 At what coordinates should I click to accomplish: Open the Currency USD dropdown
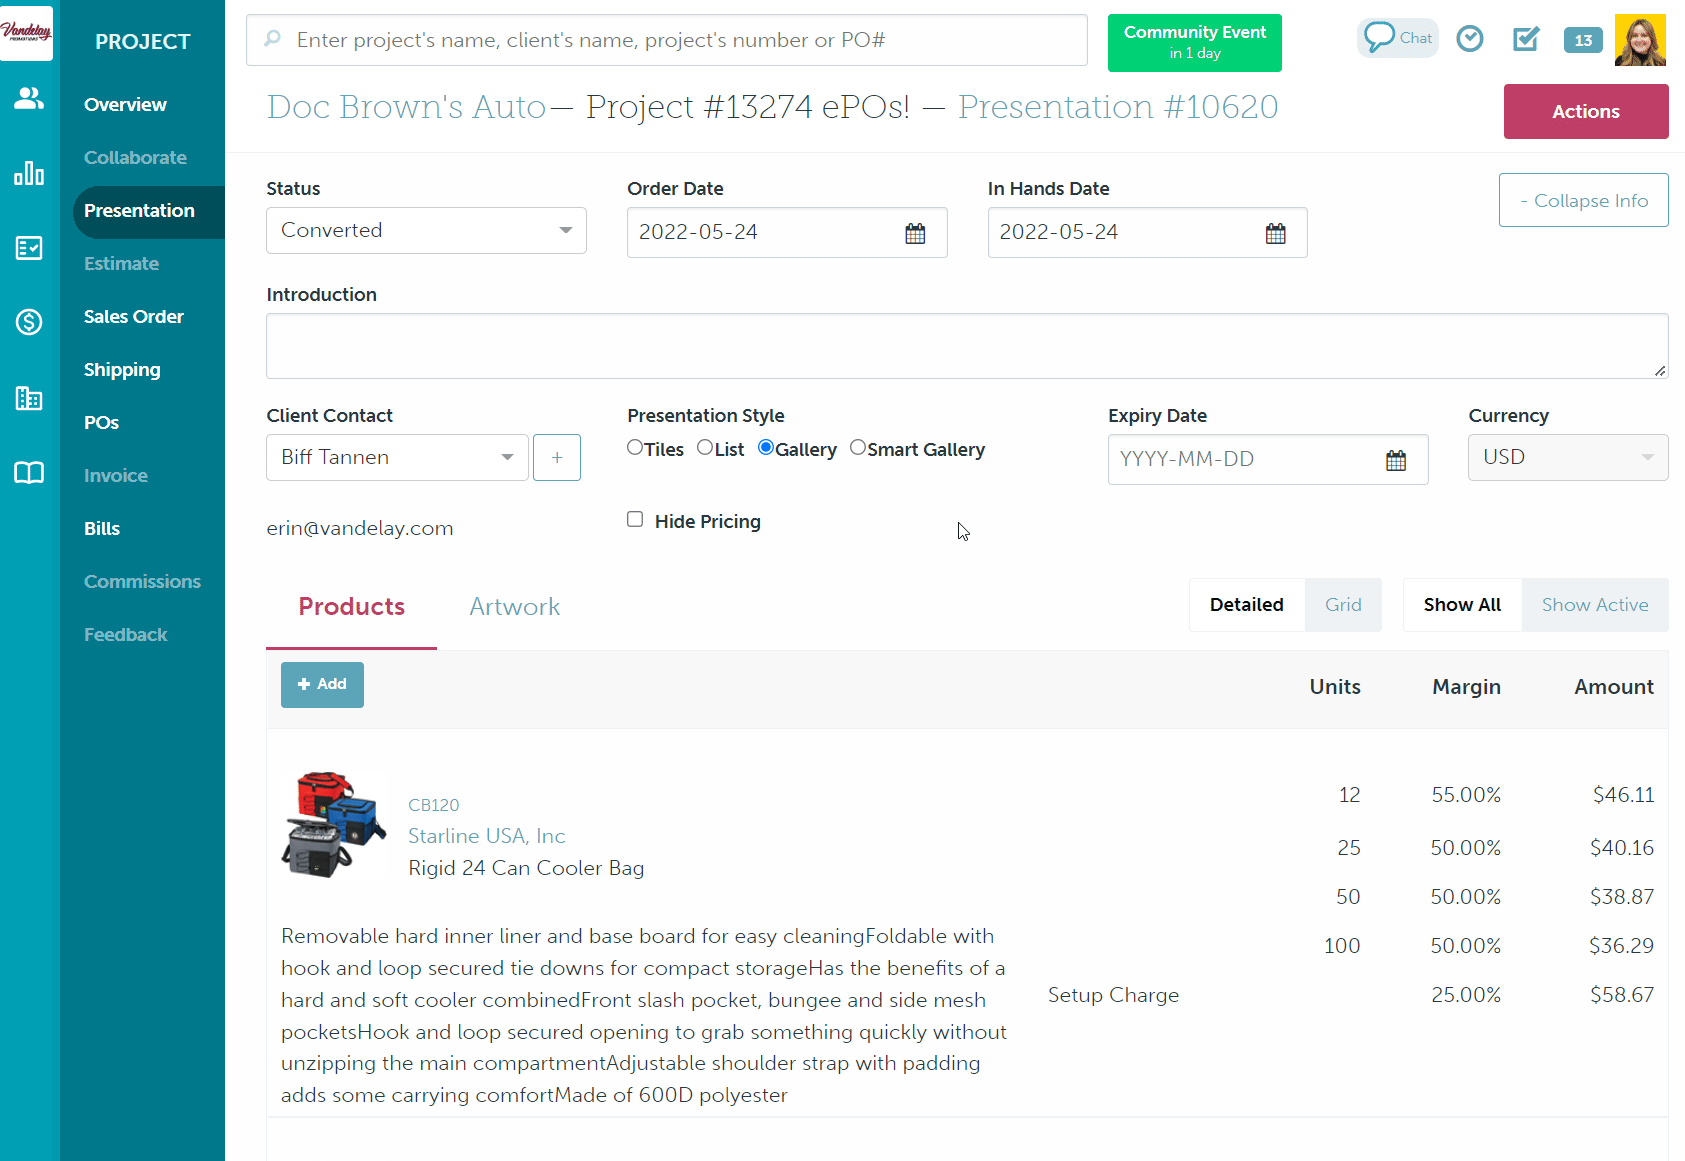(x=1567, y=458)
